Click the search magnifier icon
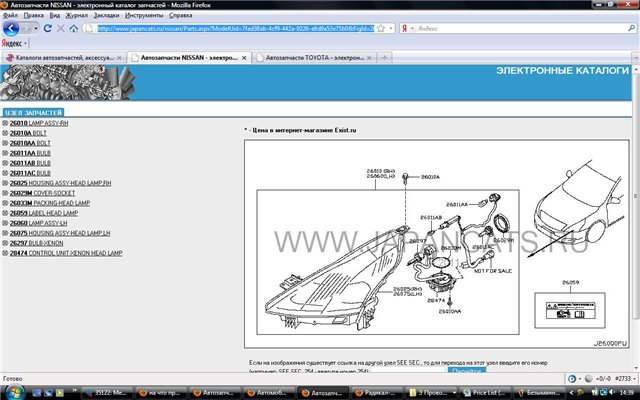 (x=631, y=28)
